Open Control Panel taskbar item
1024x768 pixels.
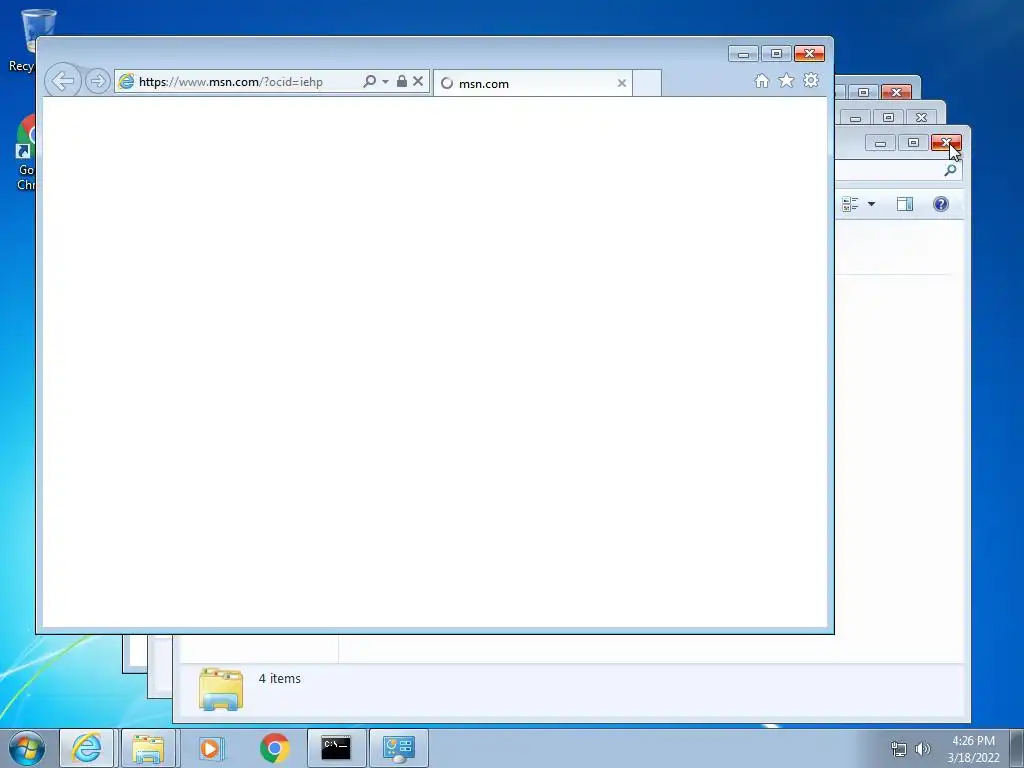coord(399,748)
